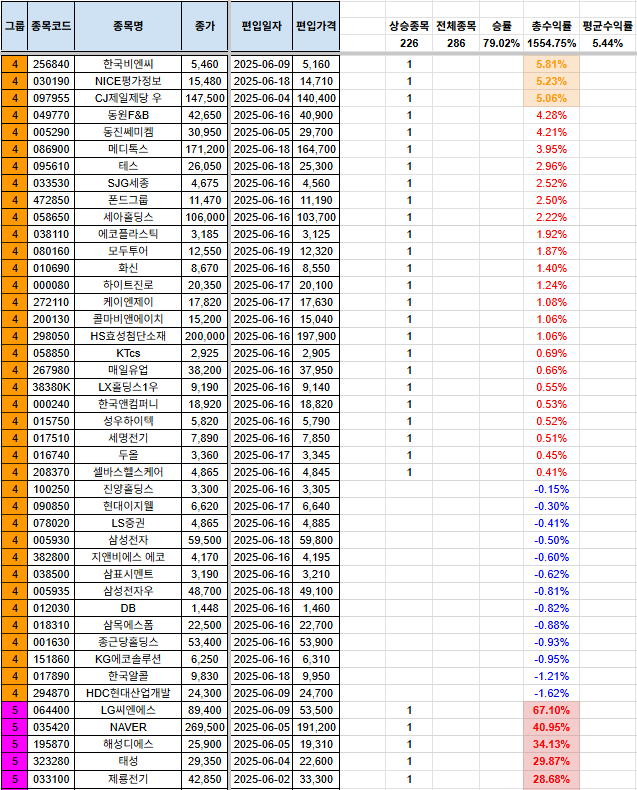The height and width of the screenshot is (790, 637).
Task: Select the cell showing 226
Action: coord(409,43)
